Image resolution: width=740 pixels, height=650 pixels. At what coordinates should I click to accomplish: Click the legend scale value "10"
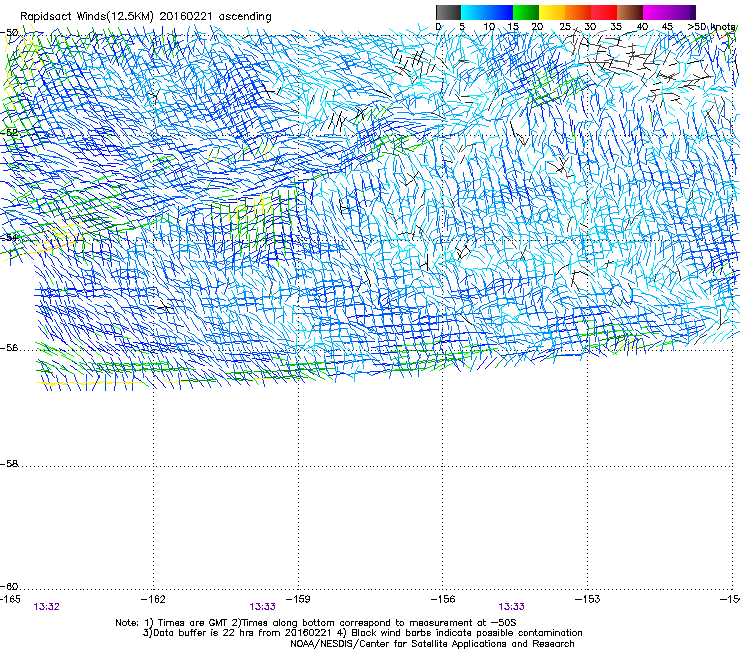tap(489, 27)
